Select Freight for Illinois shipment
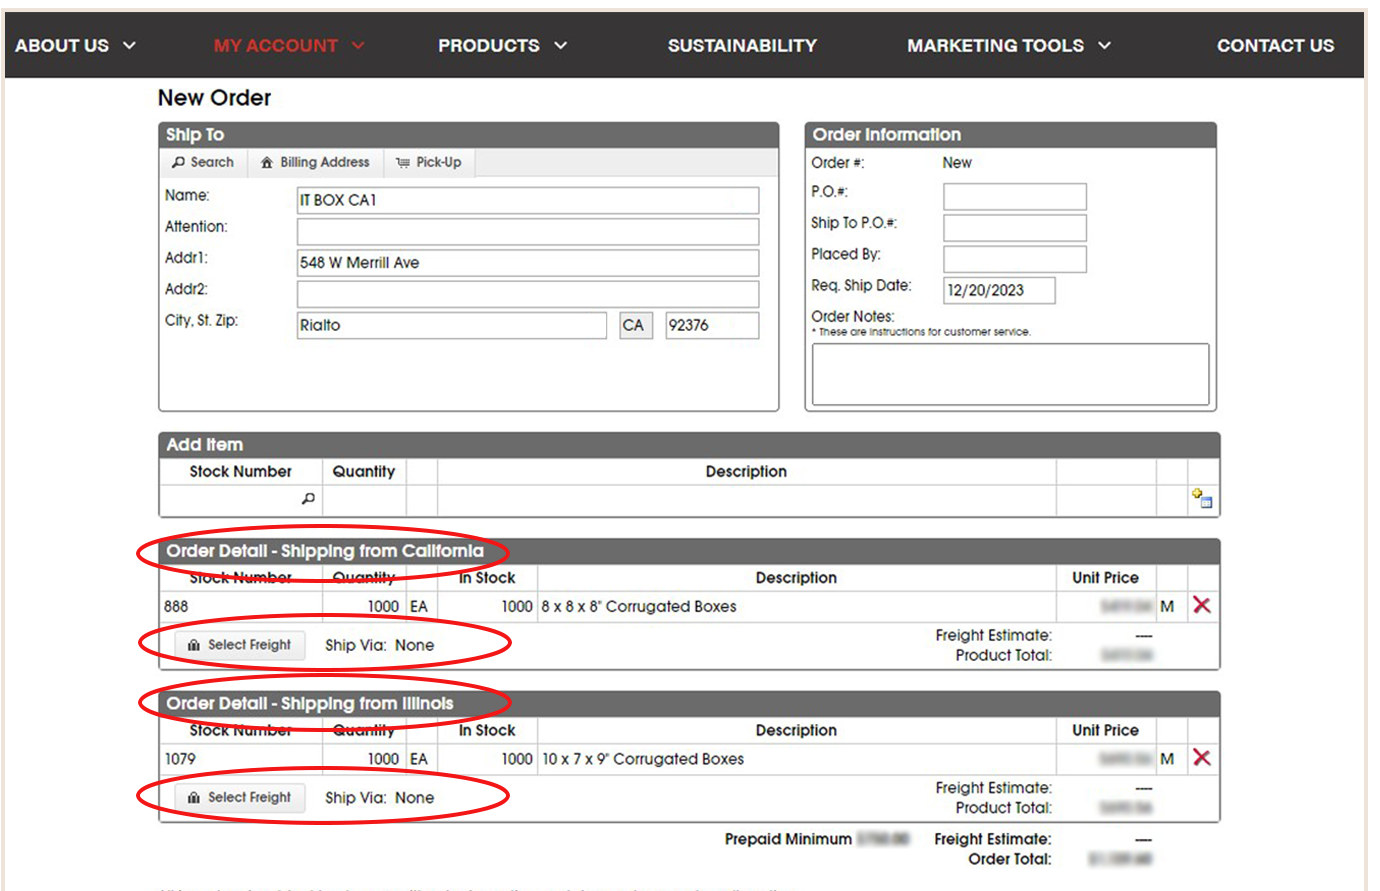Screen dimensions: 1380x891 pos(240,797)
